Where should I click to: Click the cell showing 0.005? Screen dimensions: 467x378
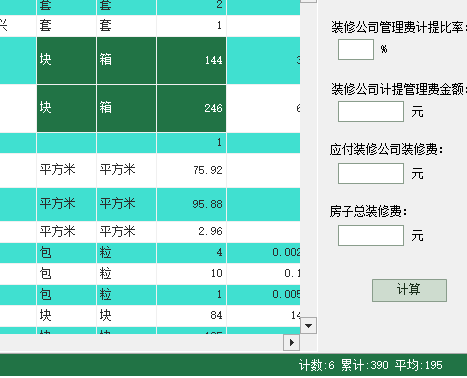pyautogui.click(x=263, y=295)
